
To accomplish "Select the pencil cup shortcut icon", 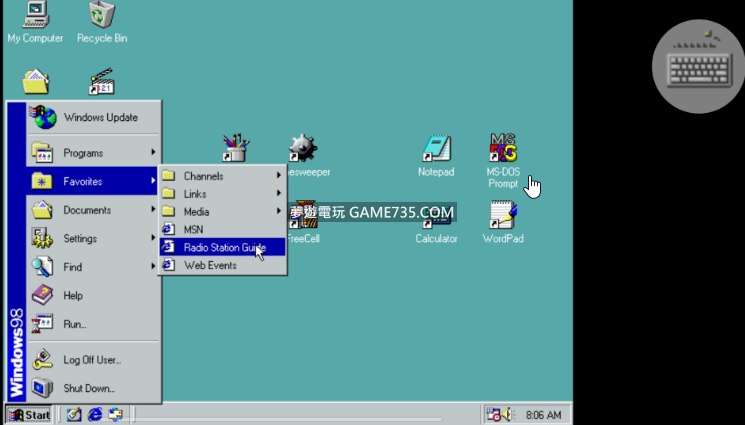I will tap(236, 148).
